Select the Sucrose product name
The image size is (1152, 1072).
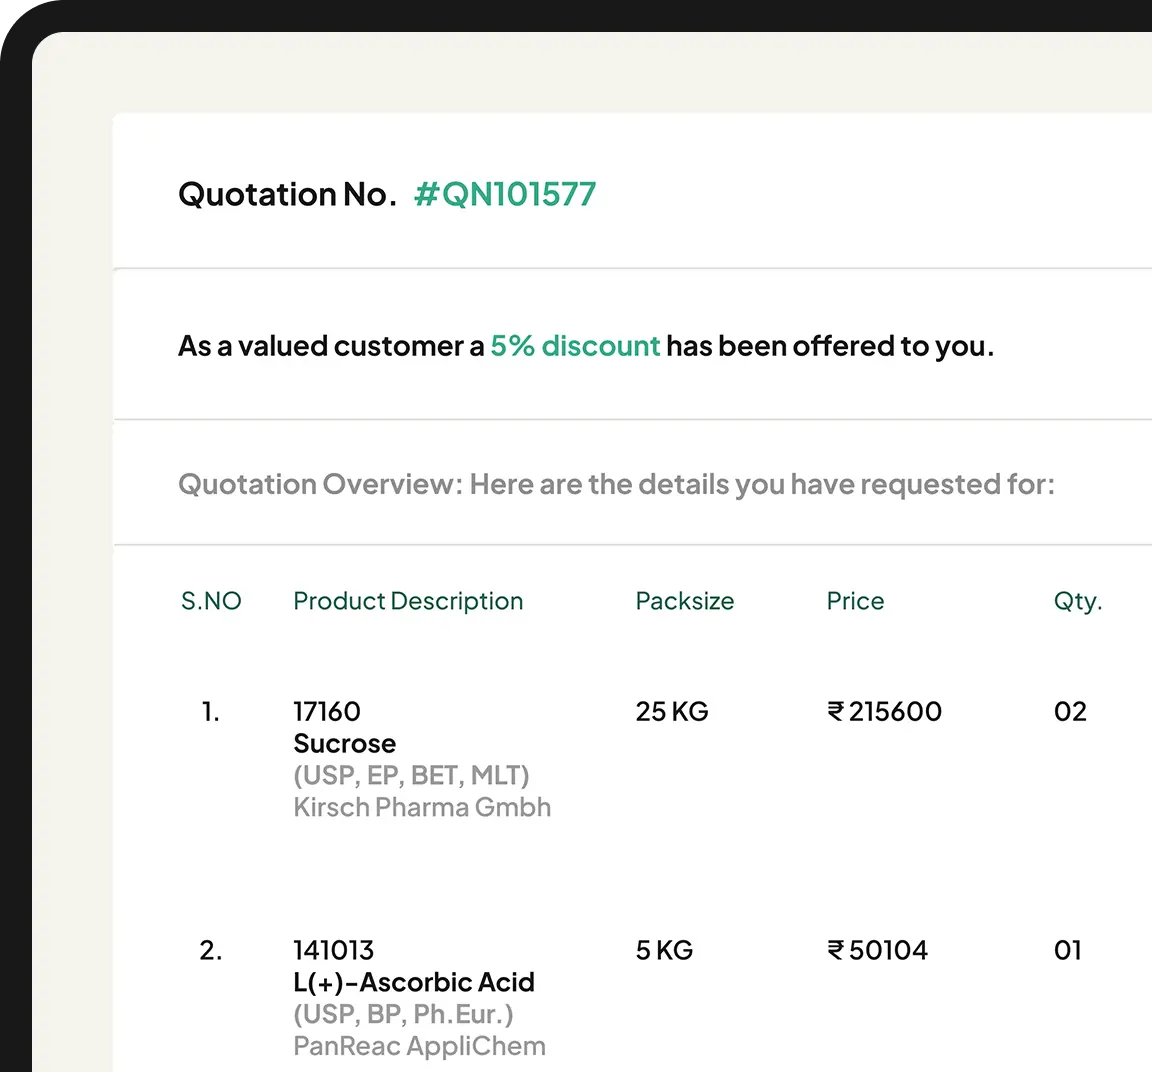(344, 744)
